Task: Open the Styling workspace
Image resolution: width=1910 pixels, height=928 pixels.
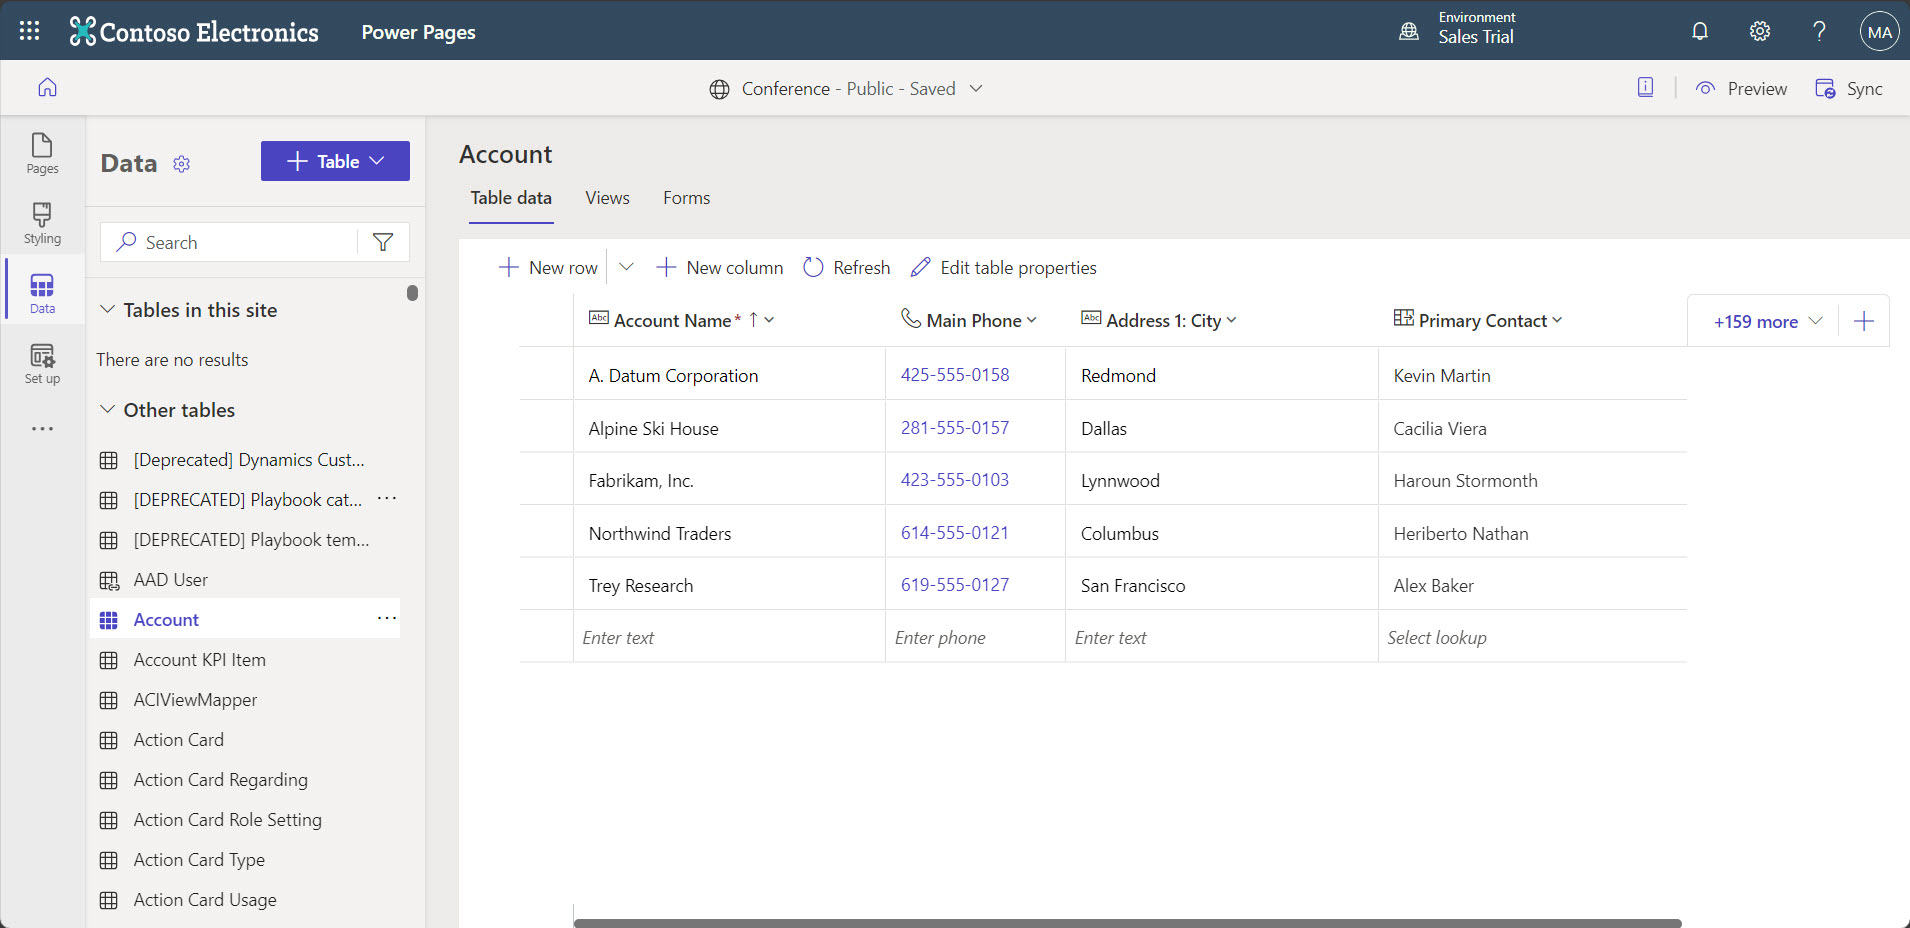Action: click(42, 223)
